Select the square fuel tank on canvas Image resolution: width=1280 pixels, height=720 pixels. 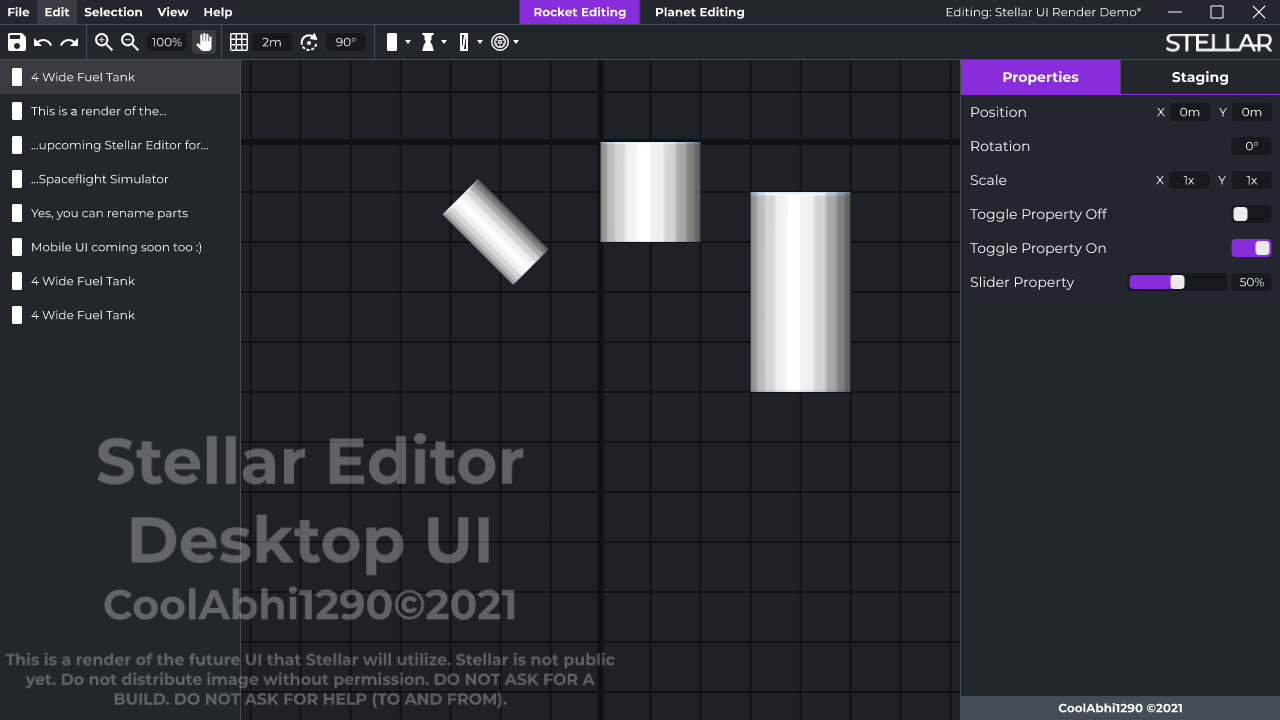coord(650,192)
